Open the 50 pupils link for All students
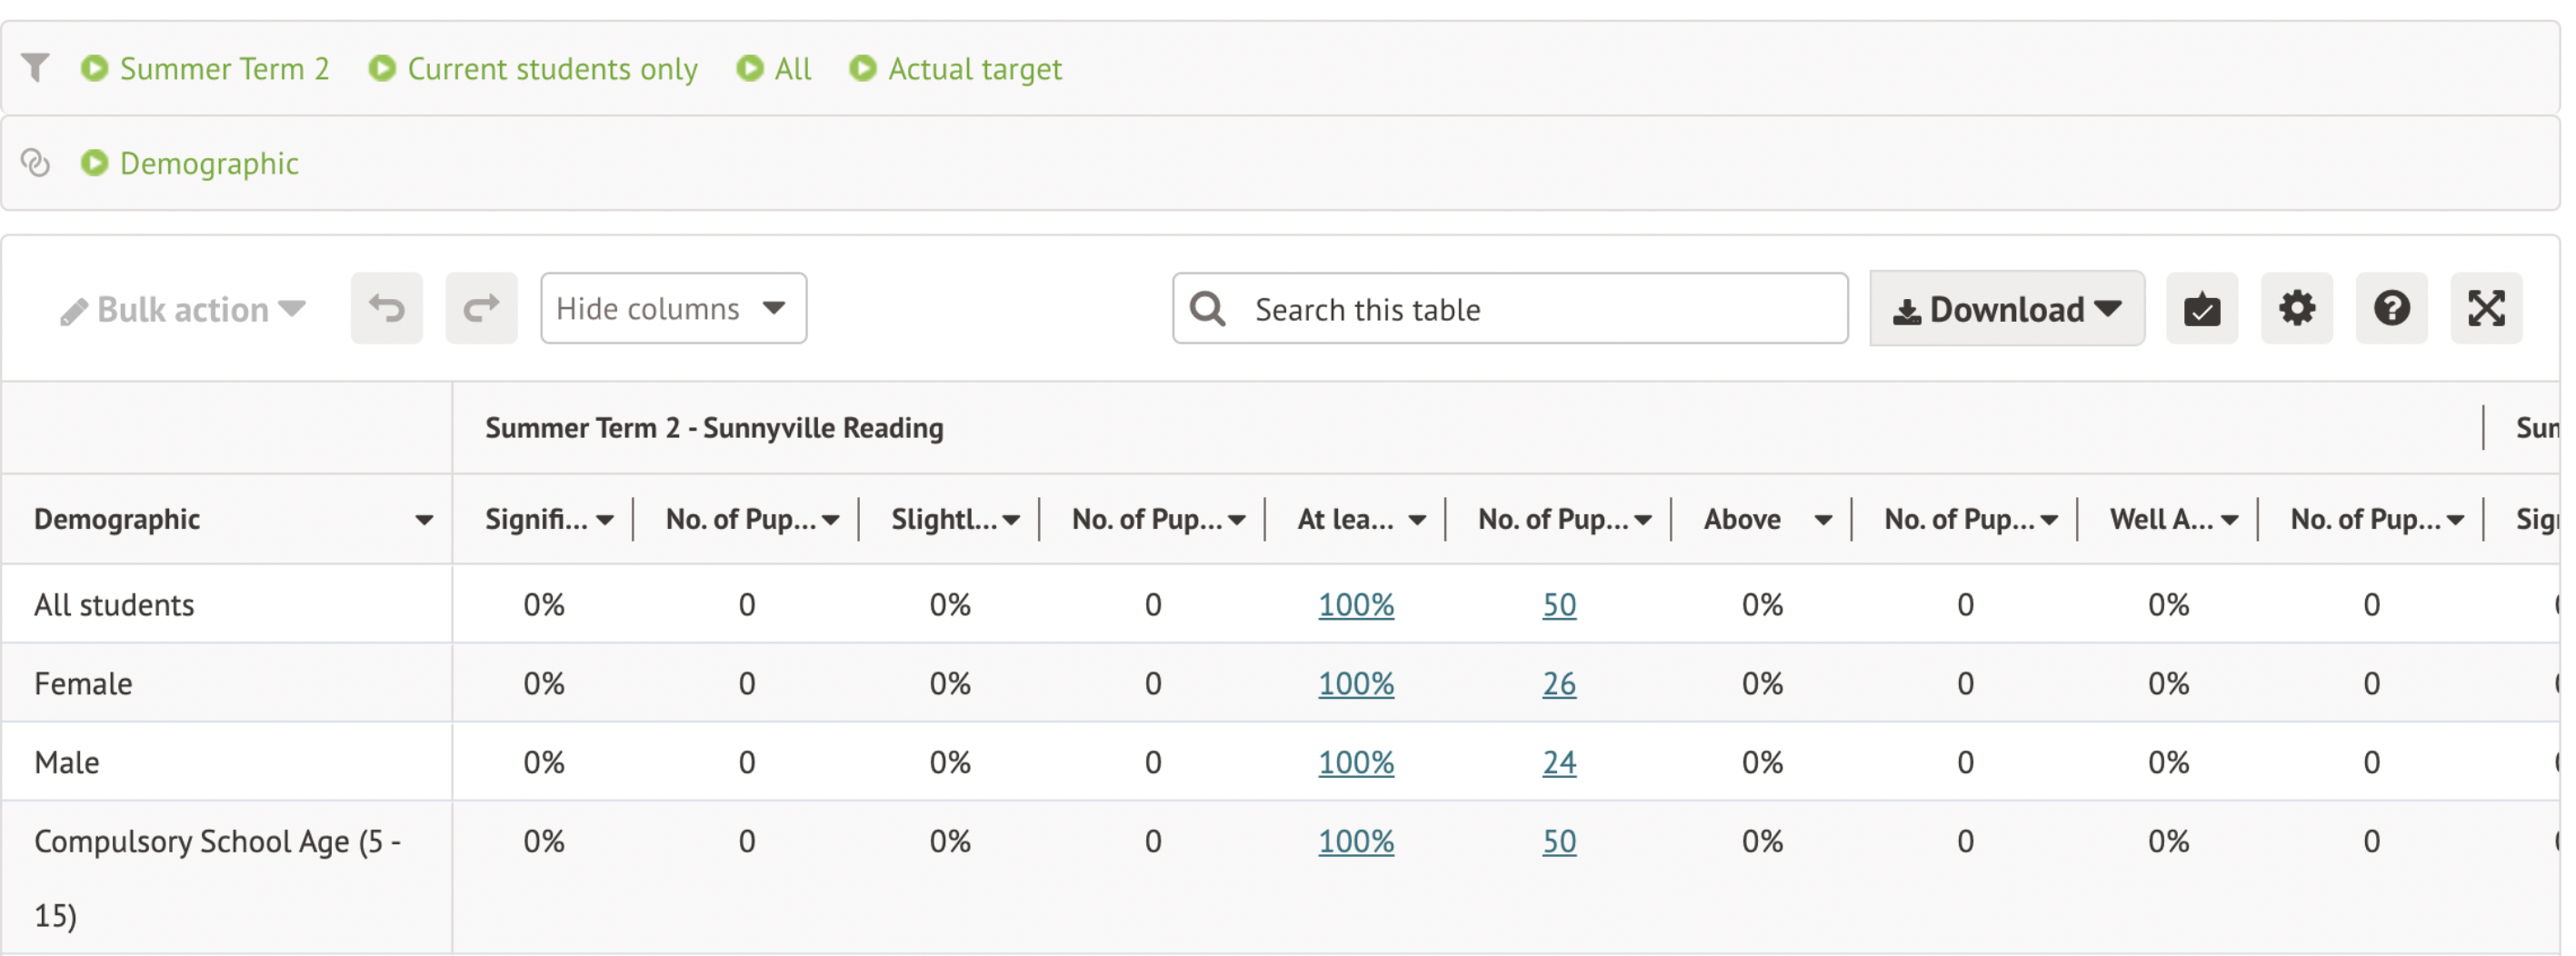This screenshot has width=2576, height=956. point(1558,605)
